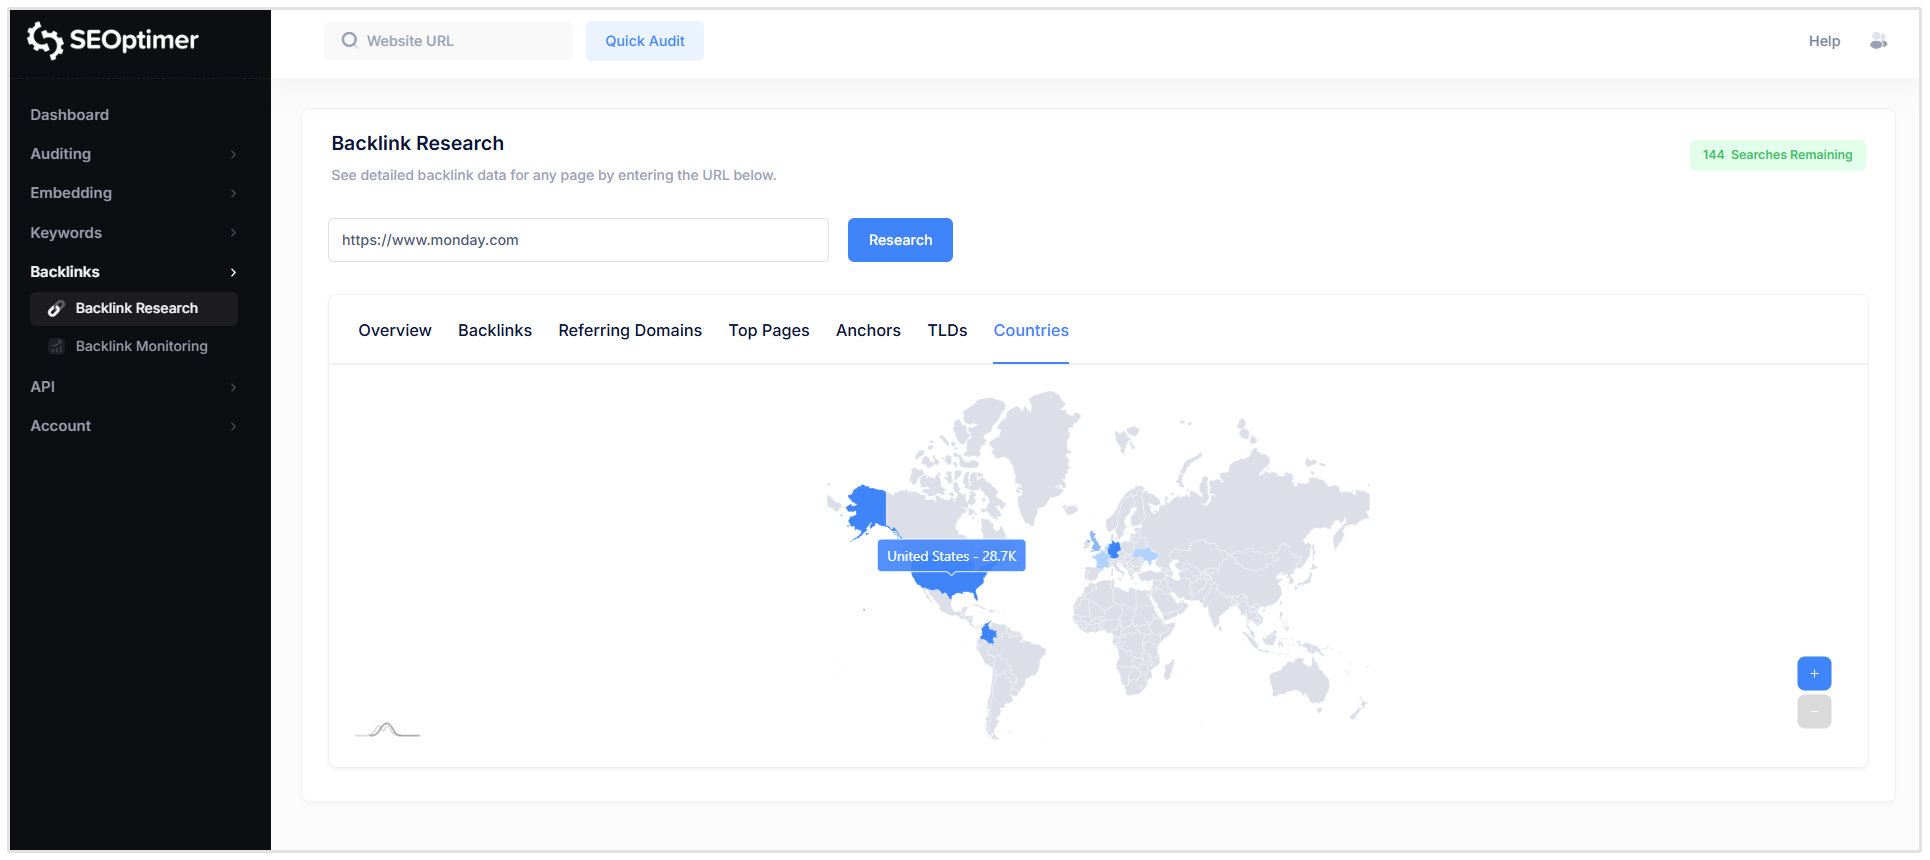The width and height of the screenshot is (1930, 860).
Task: Zoom out the map with minus button
Action: 1814,712
